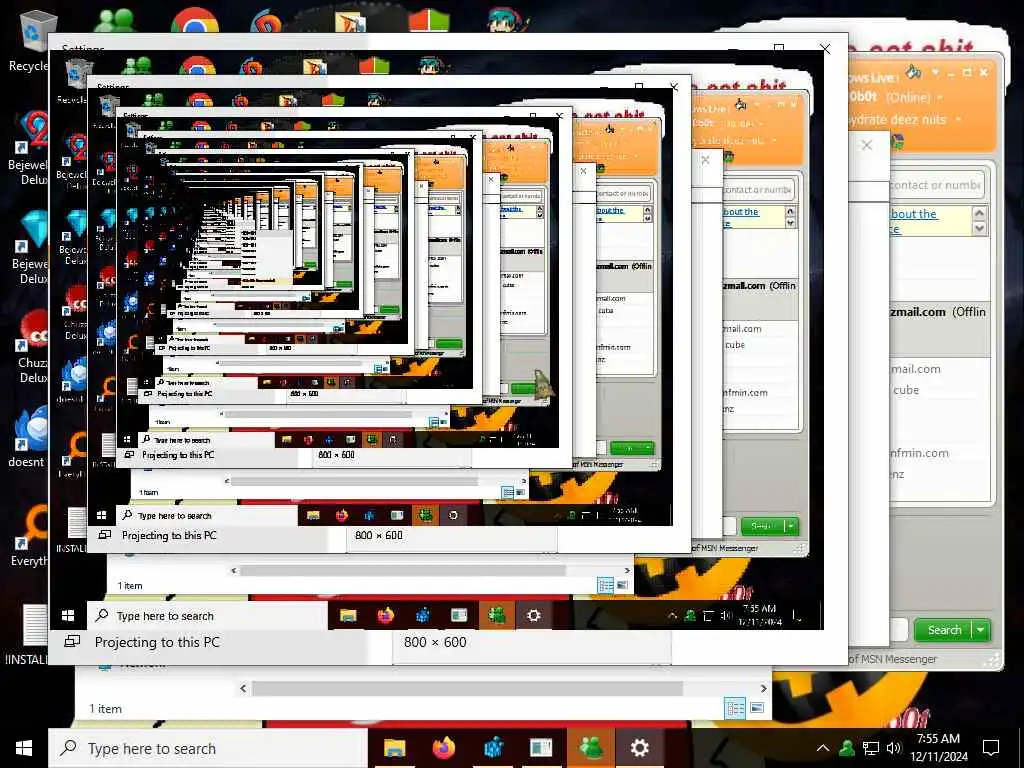Image resolution: width=1024 pixels, height=768 pixels.
Task: Open the Windows Start menu
Action: click(24, 748)
